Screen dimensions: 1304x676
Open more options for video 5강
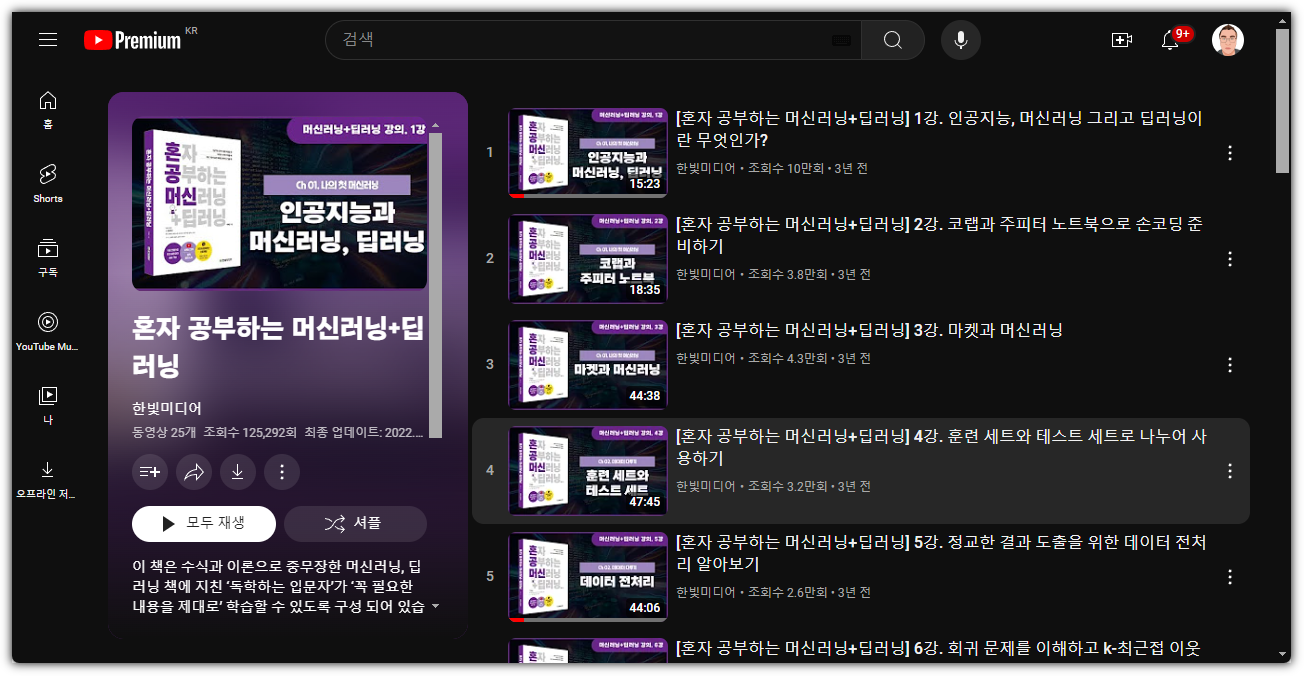tap(1230, 577)
